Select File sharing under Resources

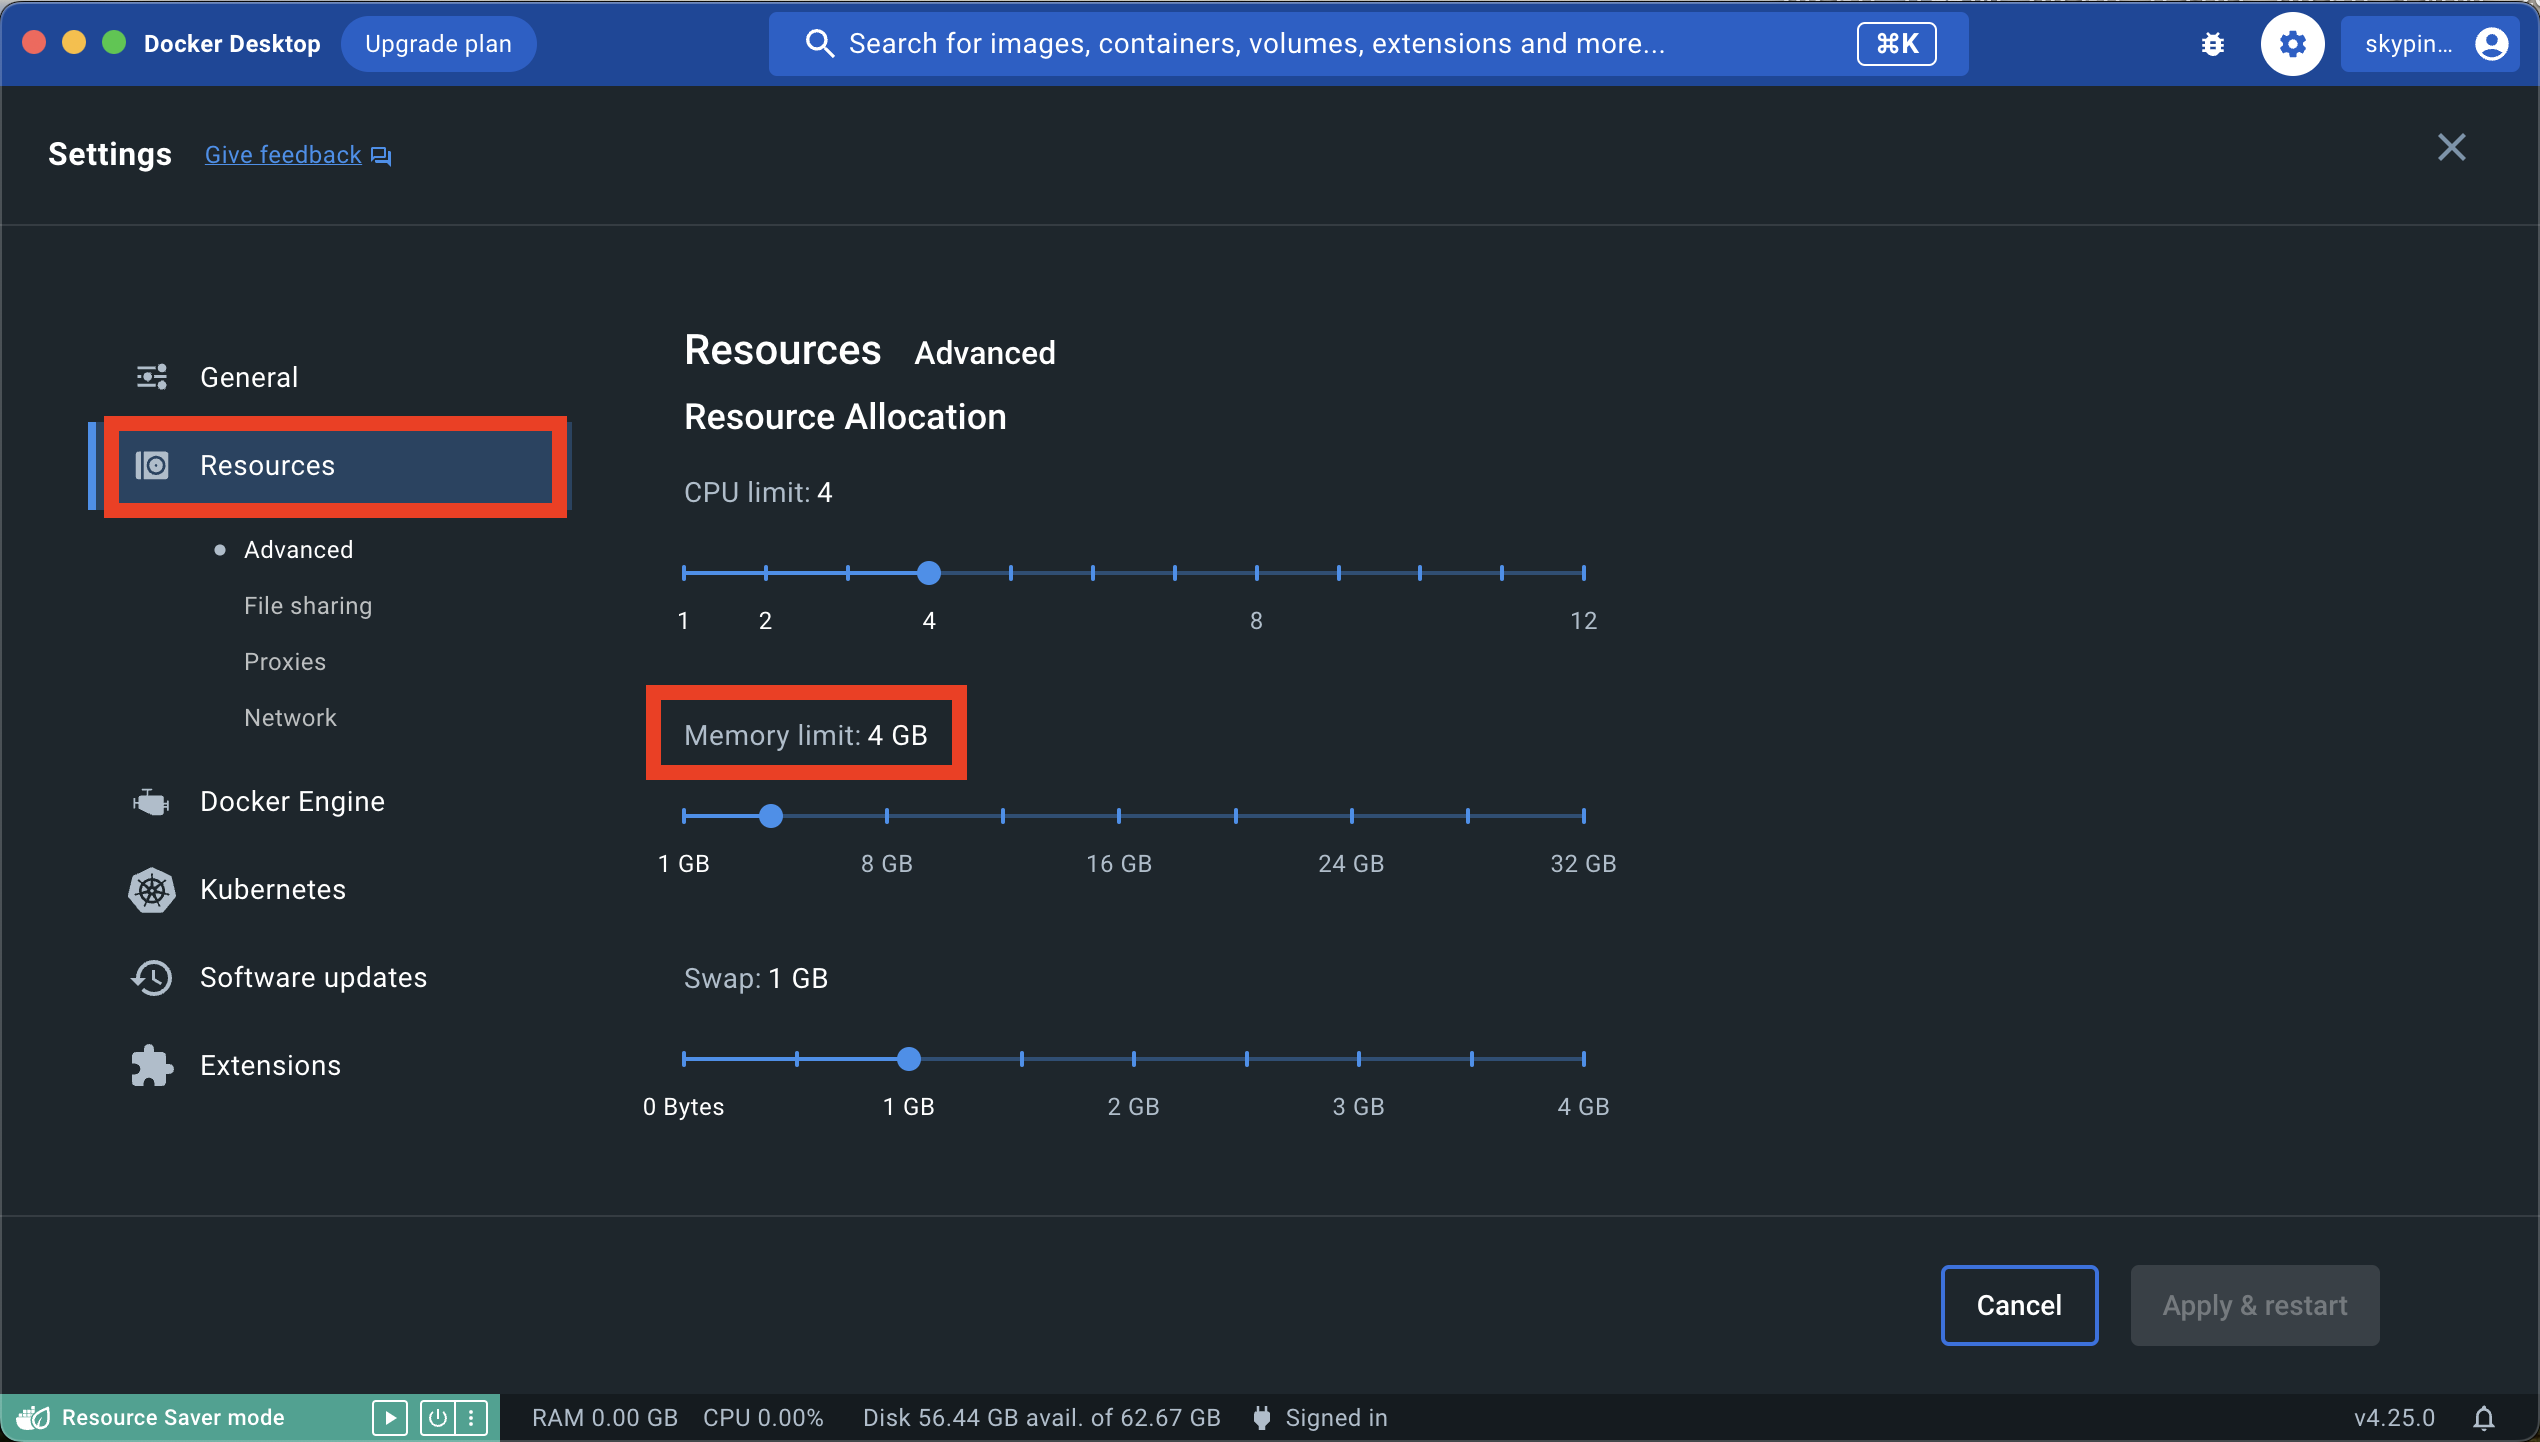coord(308,606)
